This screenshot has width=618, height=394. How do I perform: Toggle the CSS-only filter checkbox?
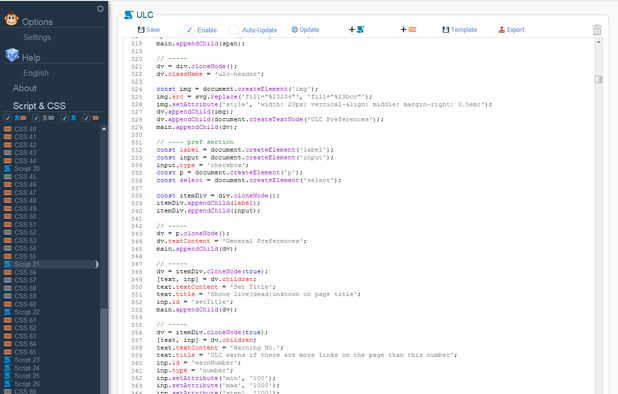(x=86, y=118)
